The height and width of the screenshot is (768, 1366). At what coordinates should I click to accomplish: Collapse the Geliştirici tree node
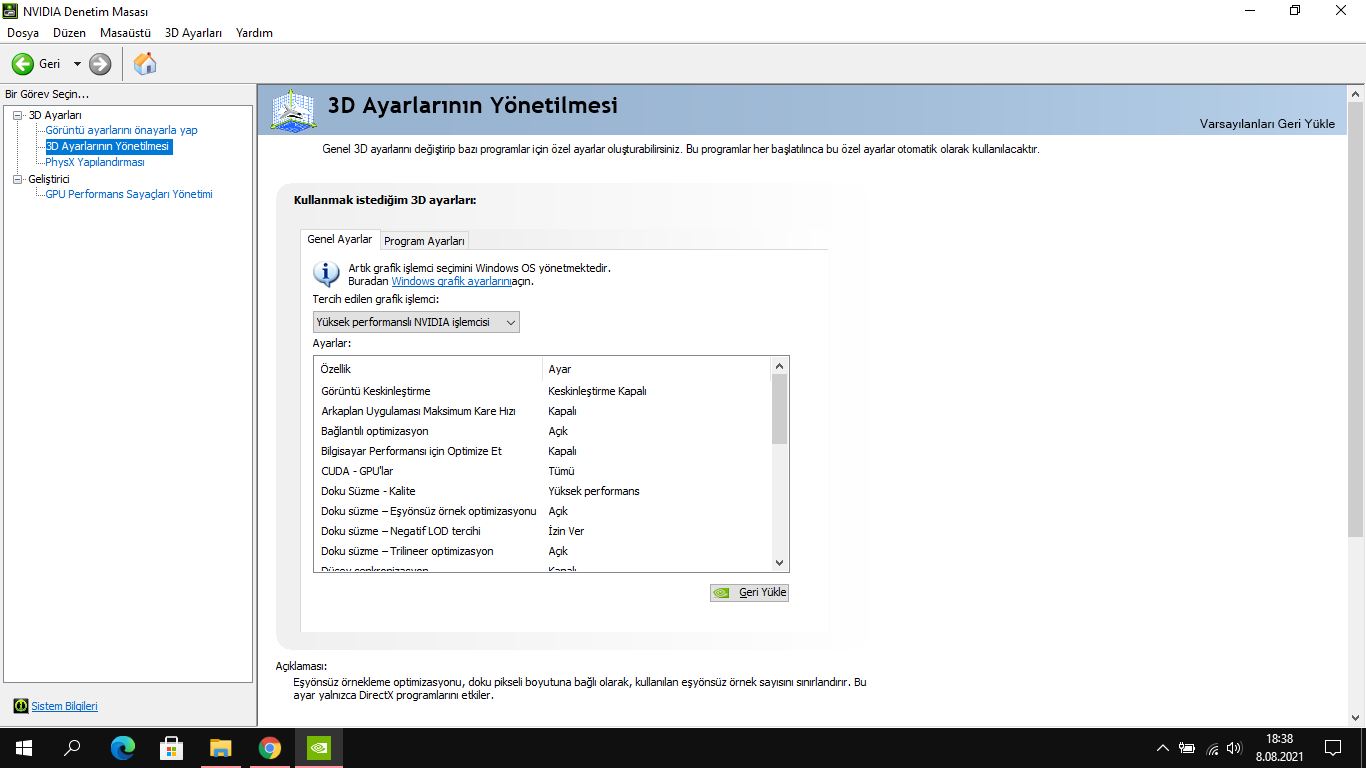(x=17, y=179)
